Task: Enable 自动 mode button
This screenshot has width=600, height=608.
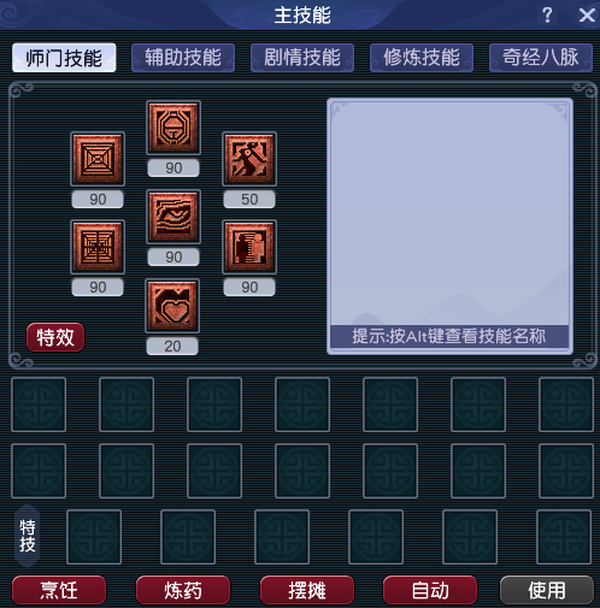Action: coord(430,591)
